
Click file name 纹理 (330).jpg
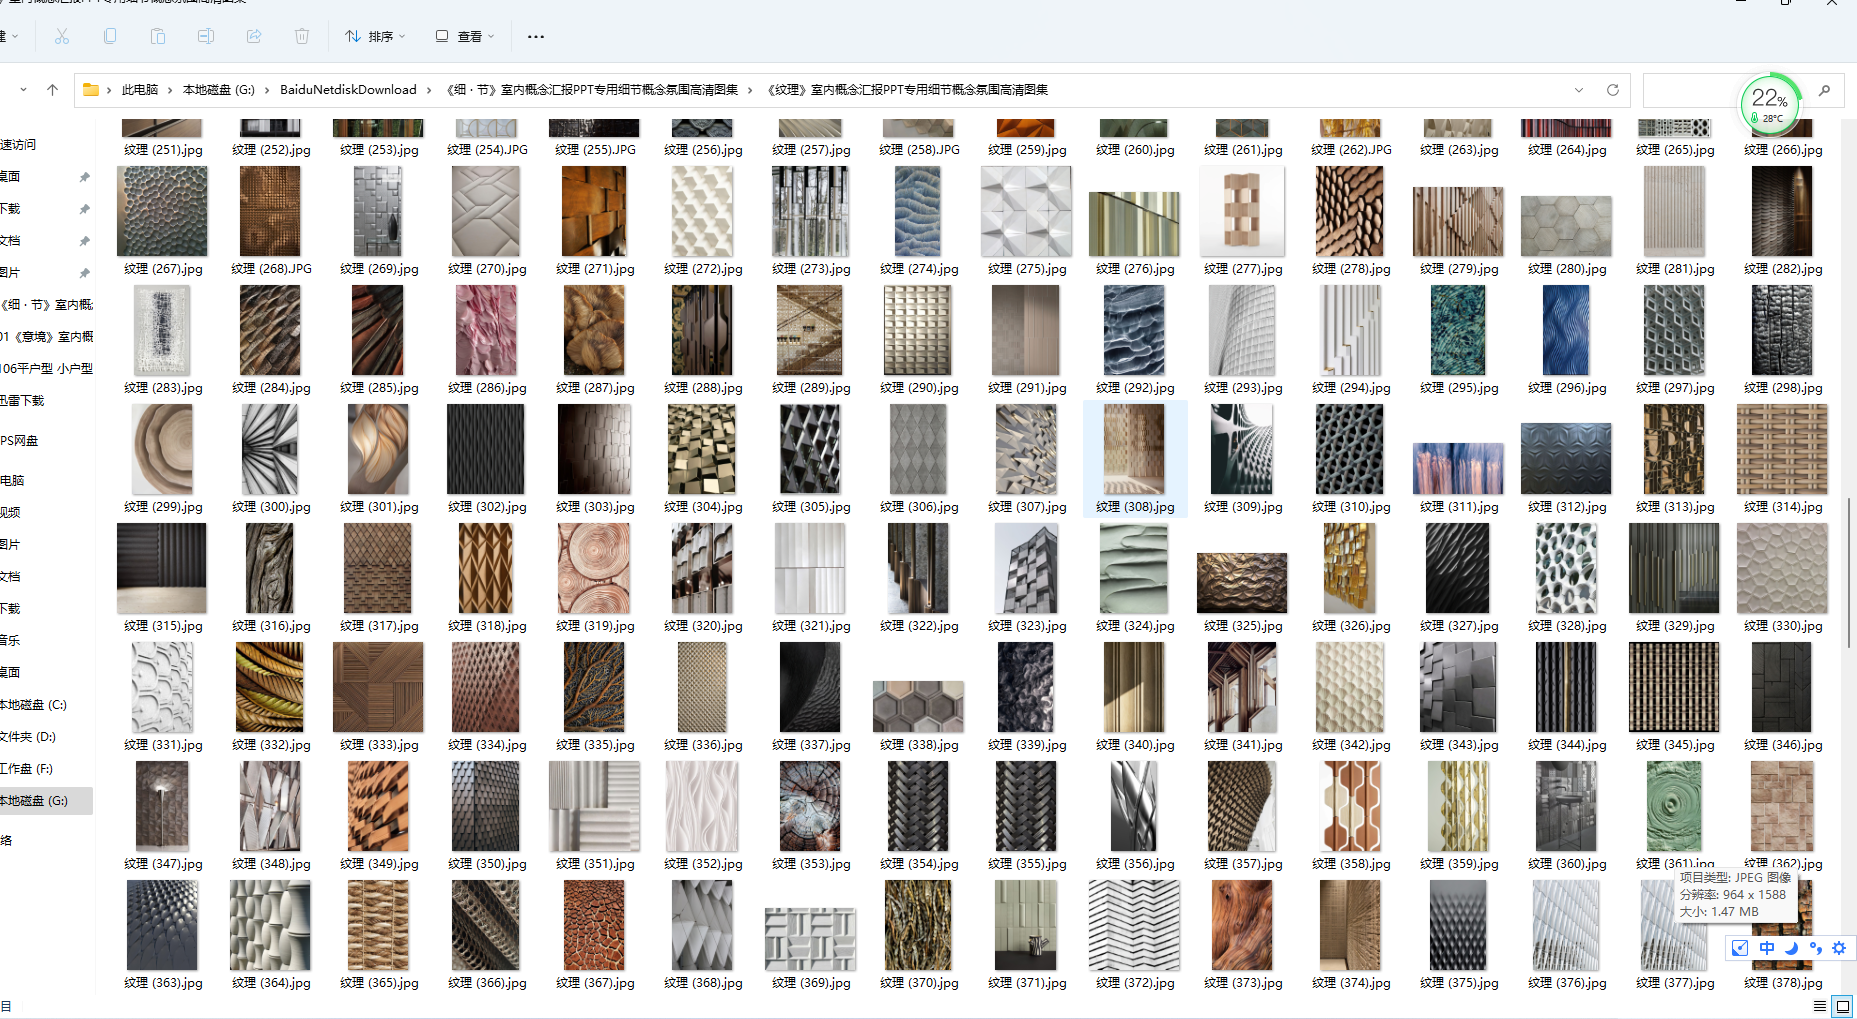click(x=1783, y=626)
